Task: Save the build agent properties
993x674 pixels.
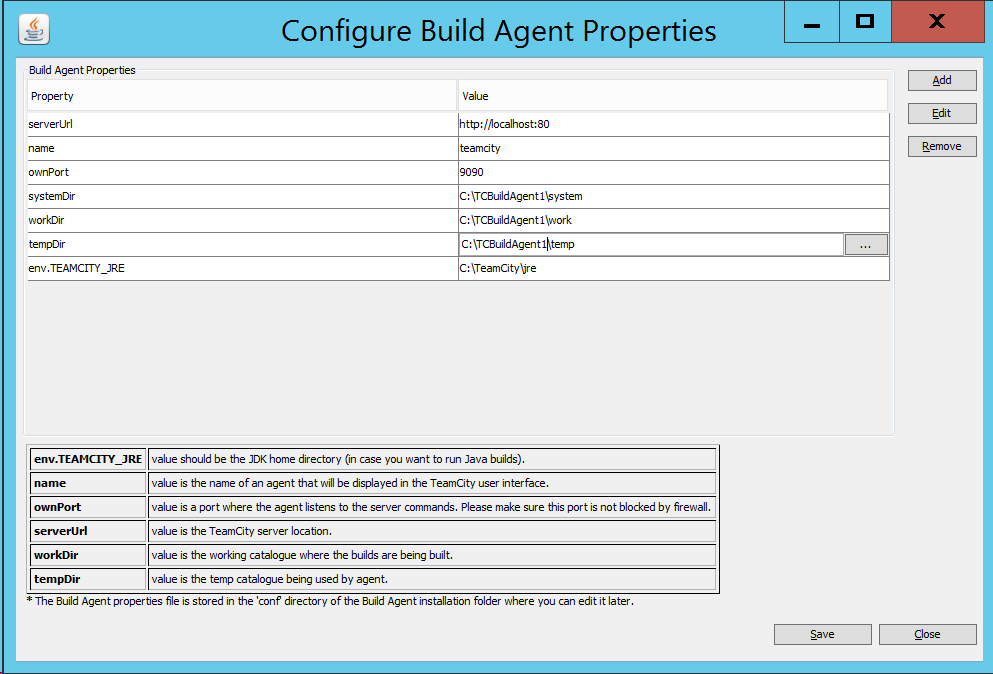Action: pos(822,634)
